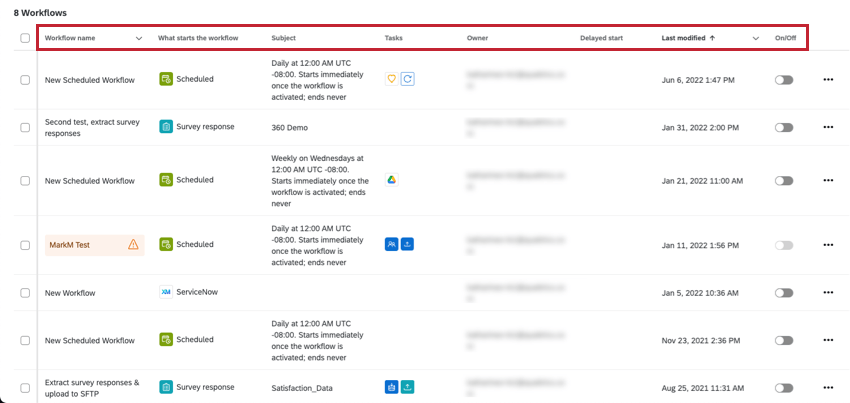Click the Scheduled icon in the Nov 23, 2021 row
This screenshot has width=850, height=403.
166,340
